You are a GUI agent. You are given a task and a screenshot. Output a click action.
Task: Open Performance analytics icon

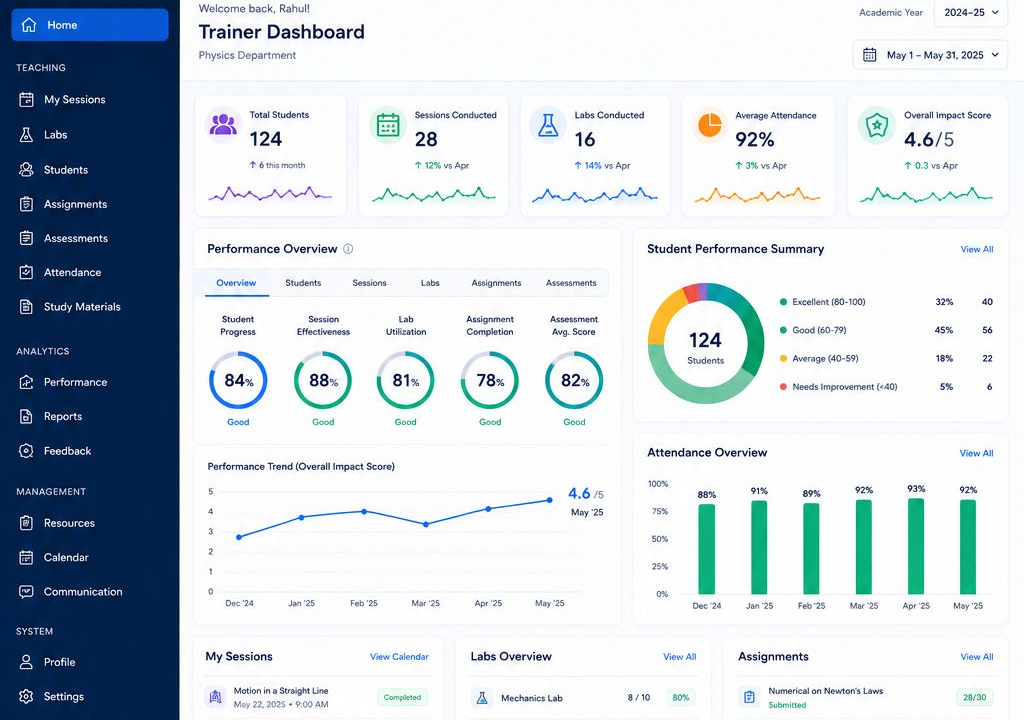click(26, 382)
